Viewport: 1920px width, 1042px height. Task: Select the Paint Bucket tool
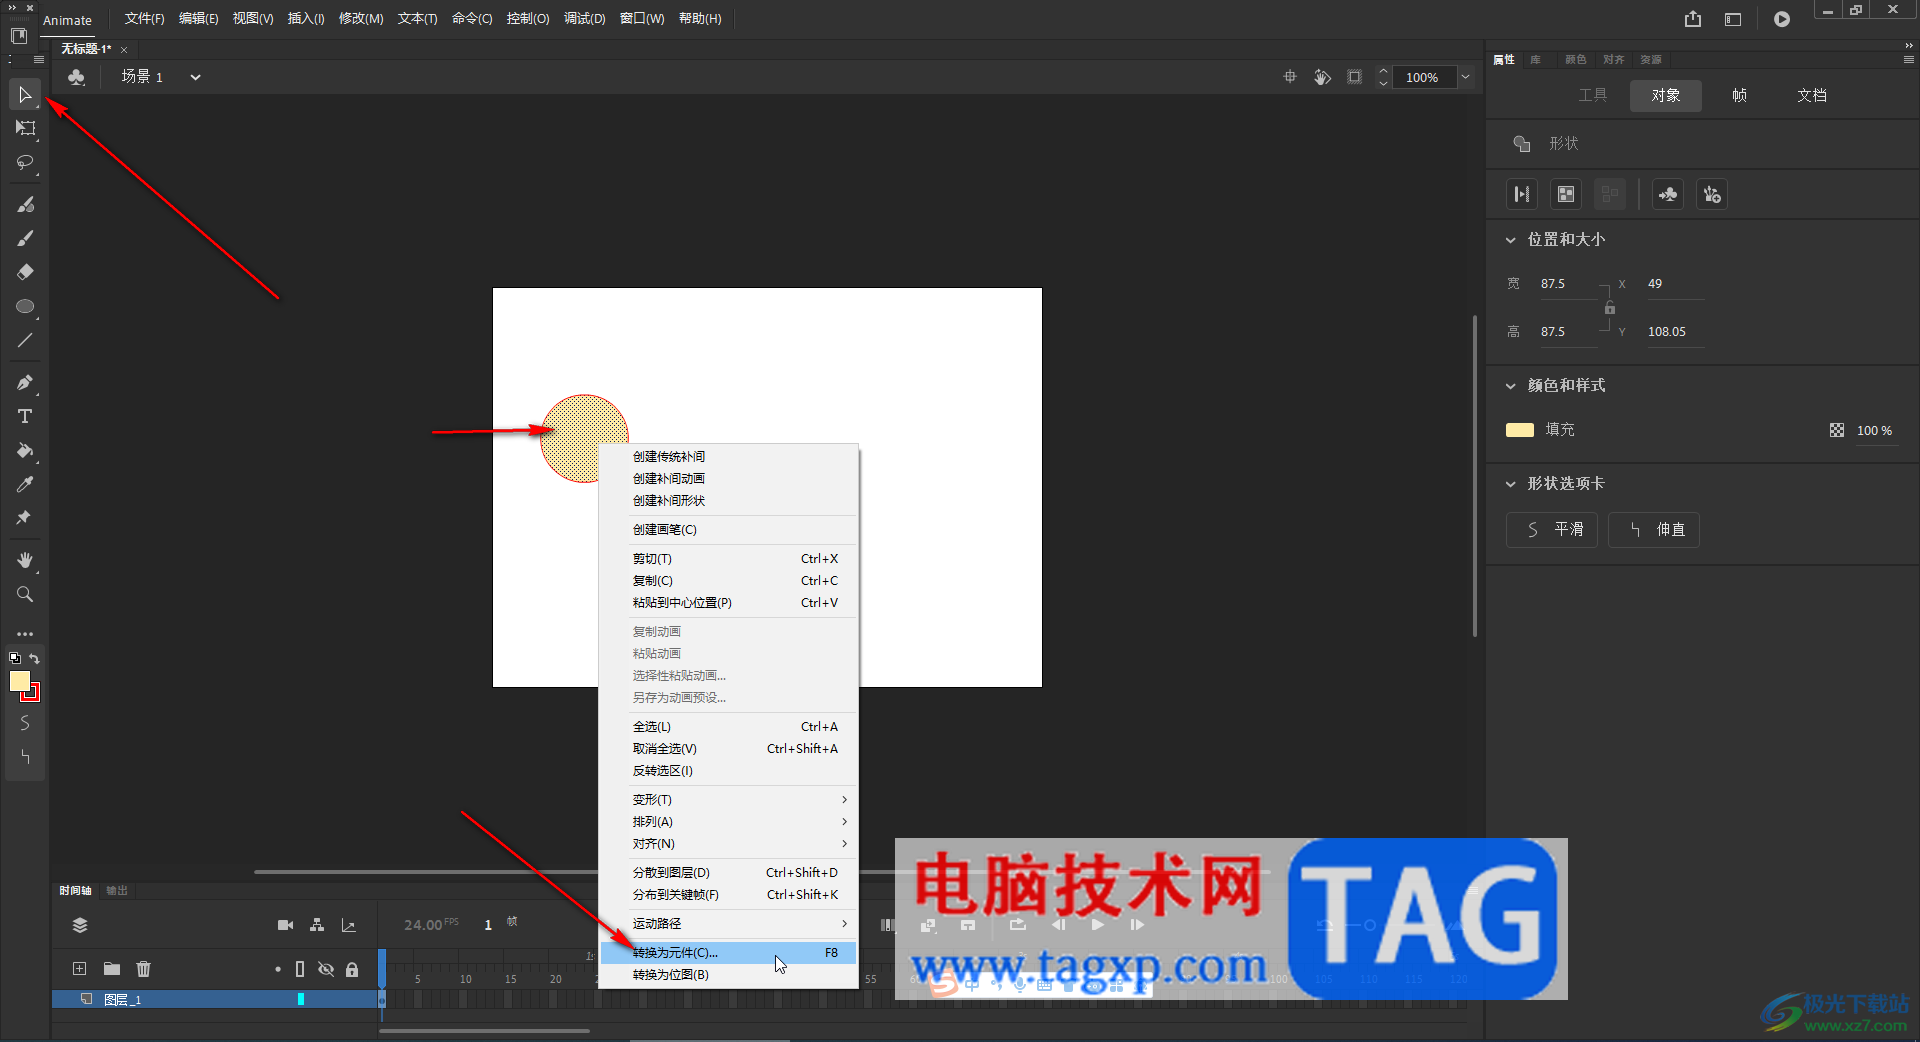[x=25, y=450]
